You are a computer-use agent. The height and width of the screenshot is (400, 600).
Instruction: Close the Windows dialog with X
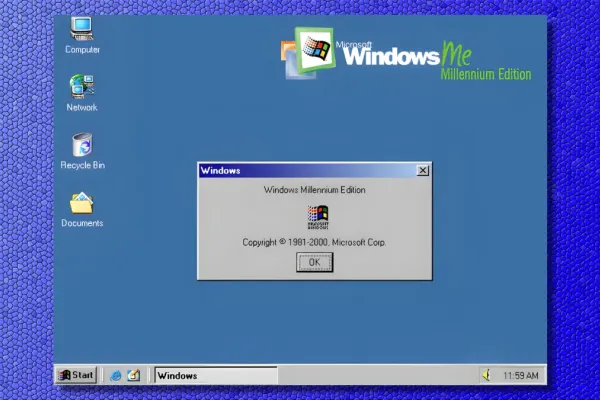point(422,170)
